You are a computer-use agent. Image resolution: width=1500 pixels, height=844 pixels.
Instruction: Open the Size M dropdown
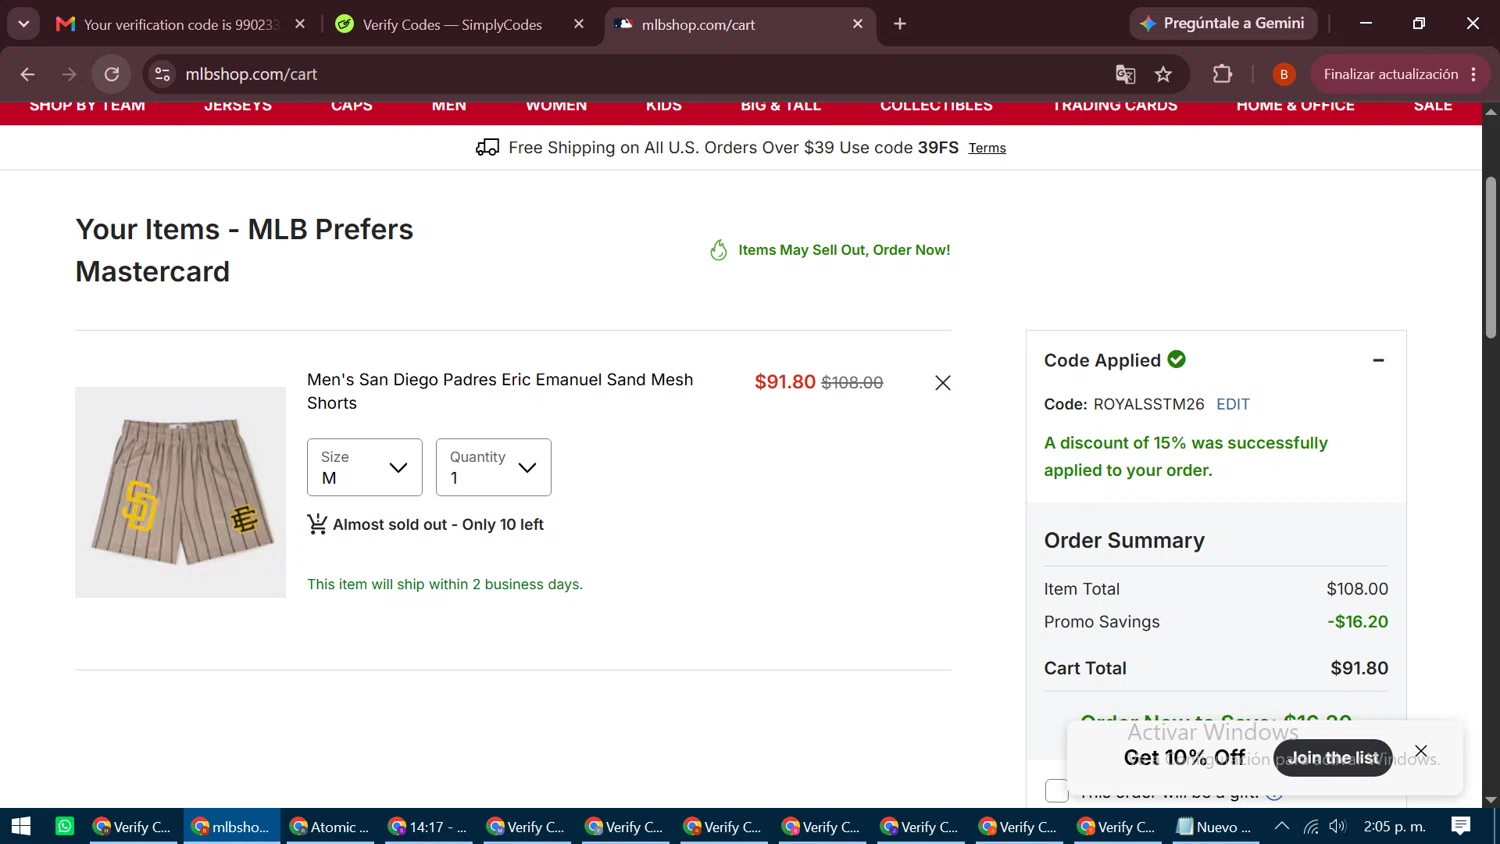[x=365, y=467]
